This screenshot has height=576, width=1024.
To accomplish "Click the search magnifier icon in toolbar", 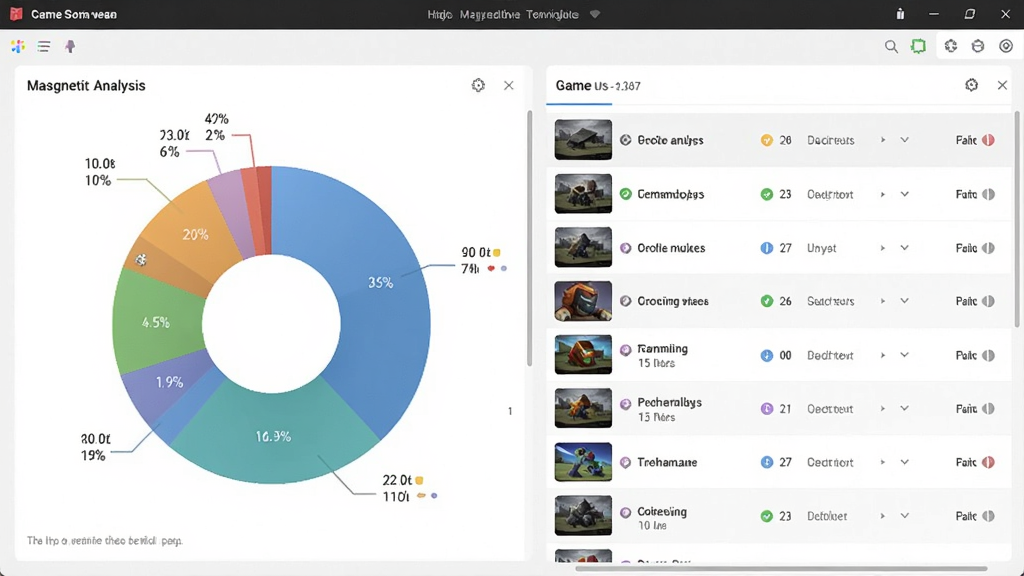I will [x=891, y=46].
